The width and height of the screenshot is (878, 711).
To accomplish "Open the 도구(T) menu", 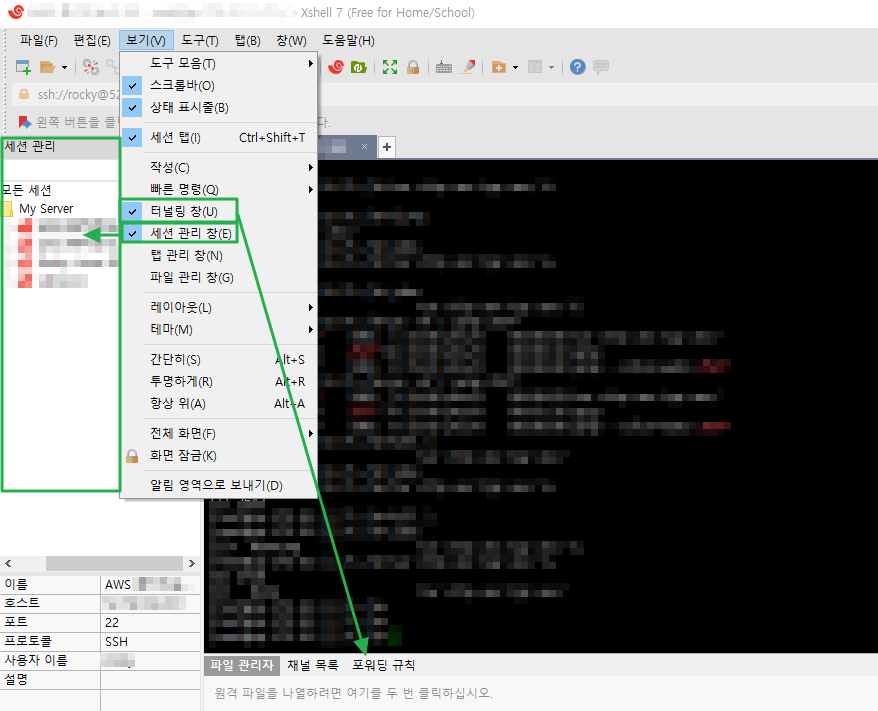I will (200, 40).
